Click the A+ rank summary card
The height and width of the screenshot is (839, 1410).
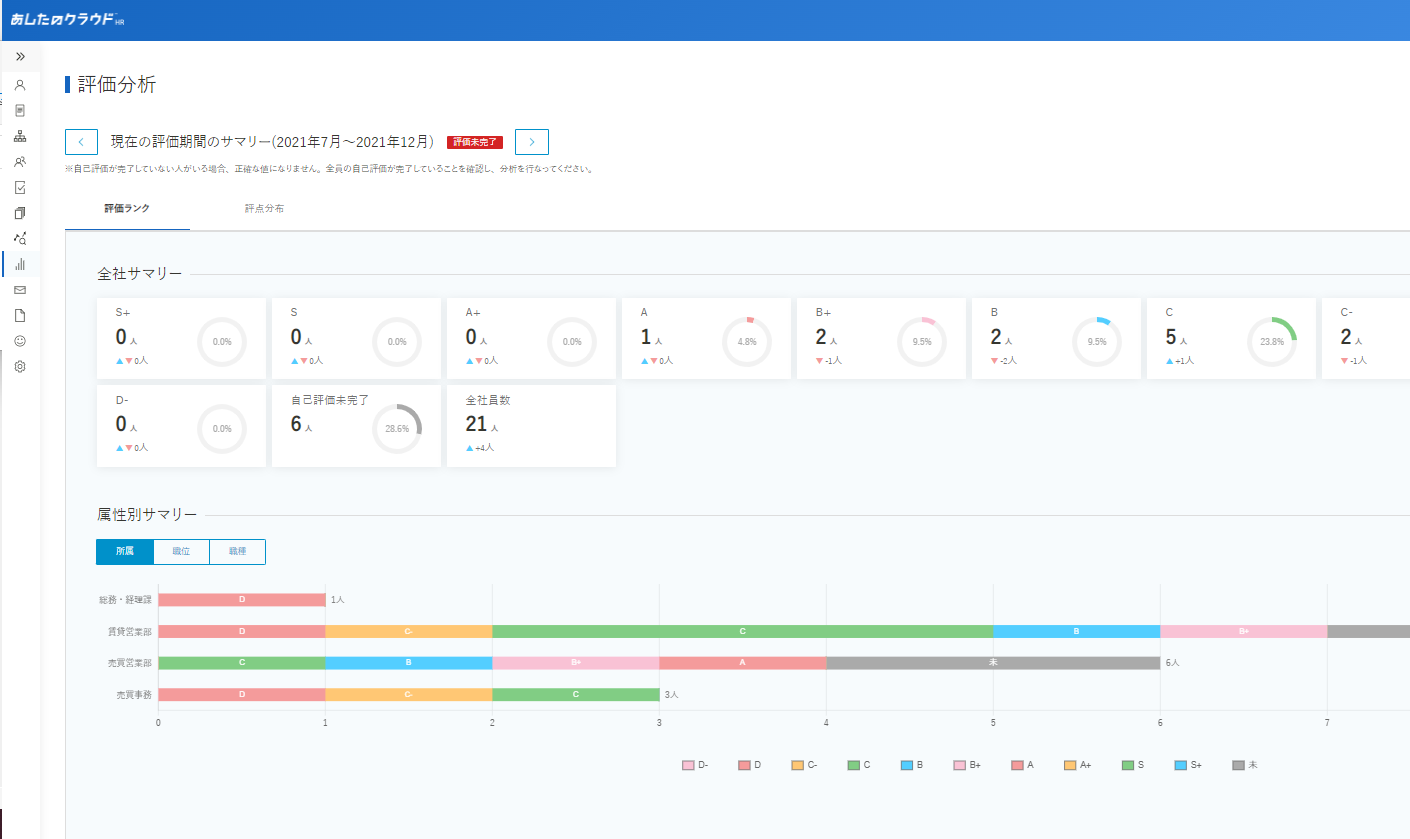531,339
